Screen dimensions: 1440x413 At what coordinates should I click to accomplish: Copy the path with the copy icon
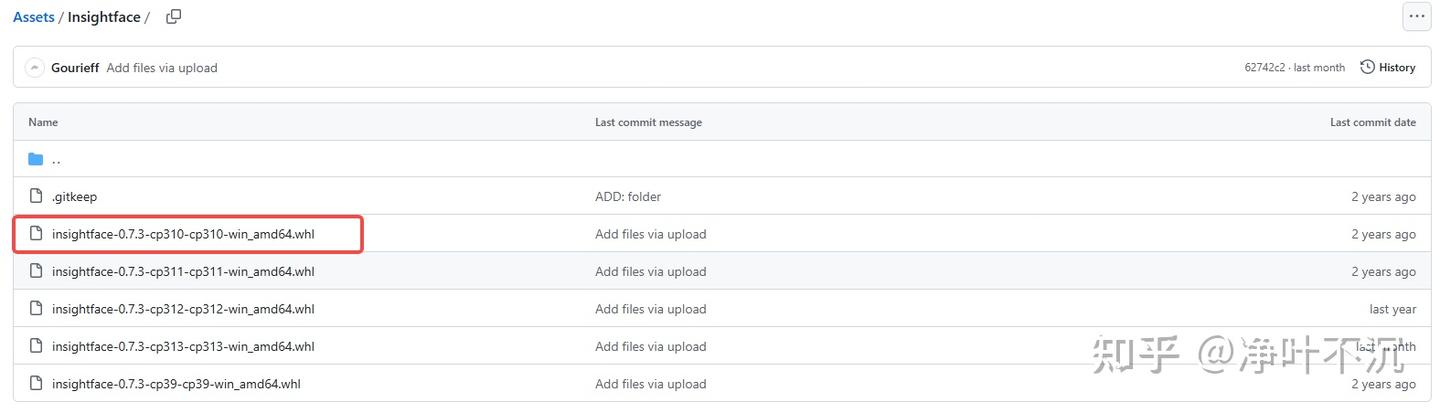[x=173, y=17]
